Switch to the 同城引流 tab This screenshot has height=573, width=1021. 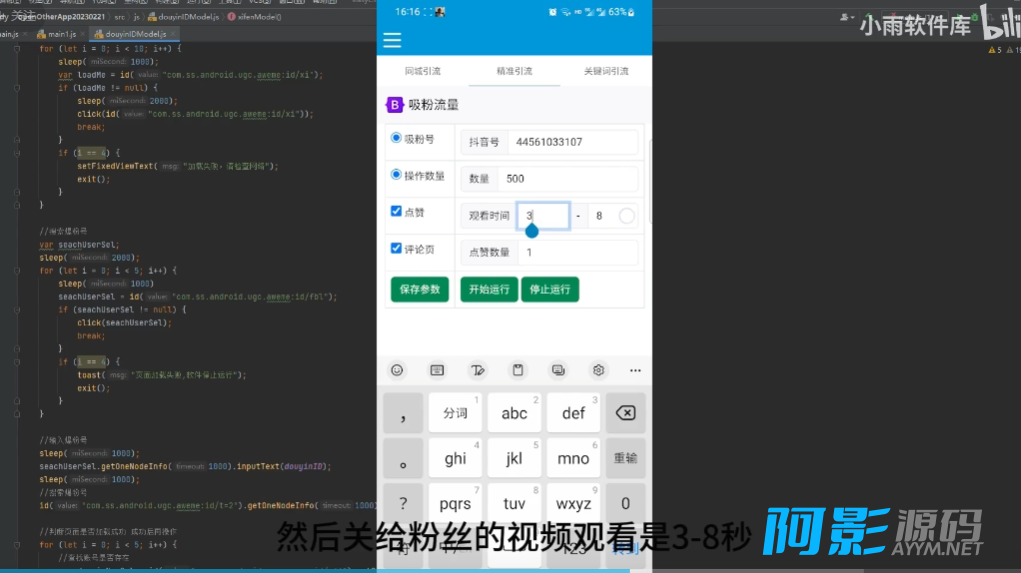pyautogui.click(x=423, y=71)
